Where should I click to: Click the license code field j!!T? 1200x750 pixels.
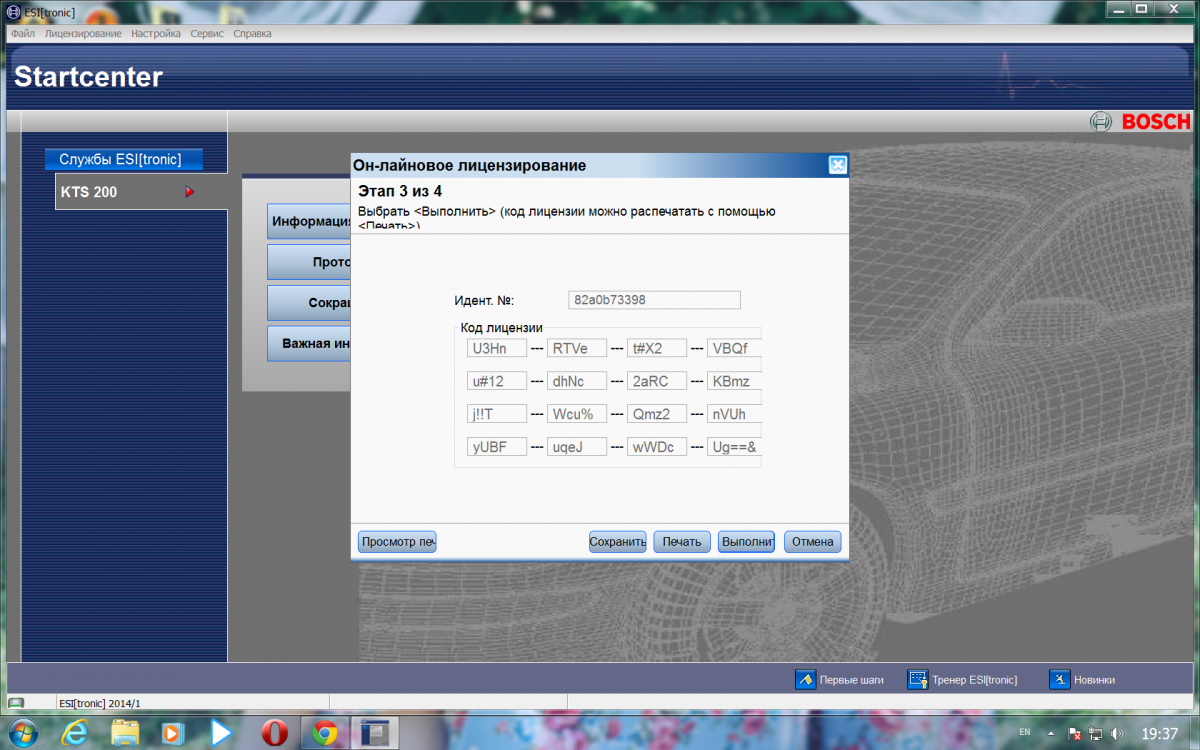497,414
